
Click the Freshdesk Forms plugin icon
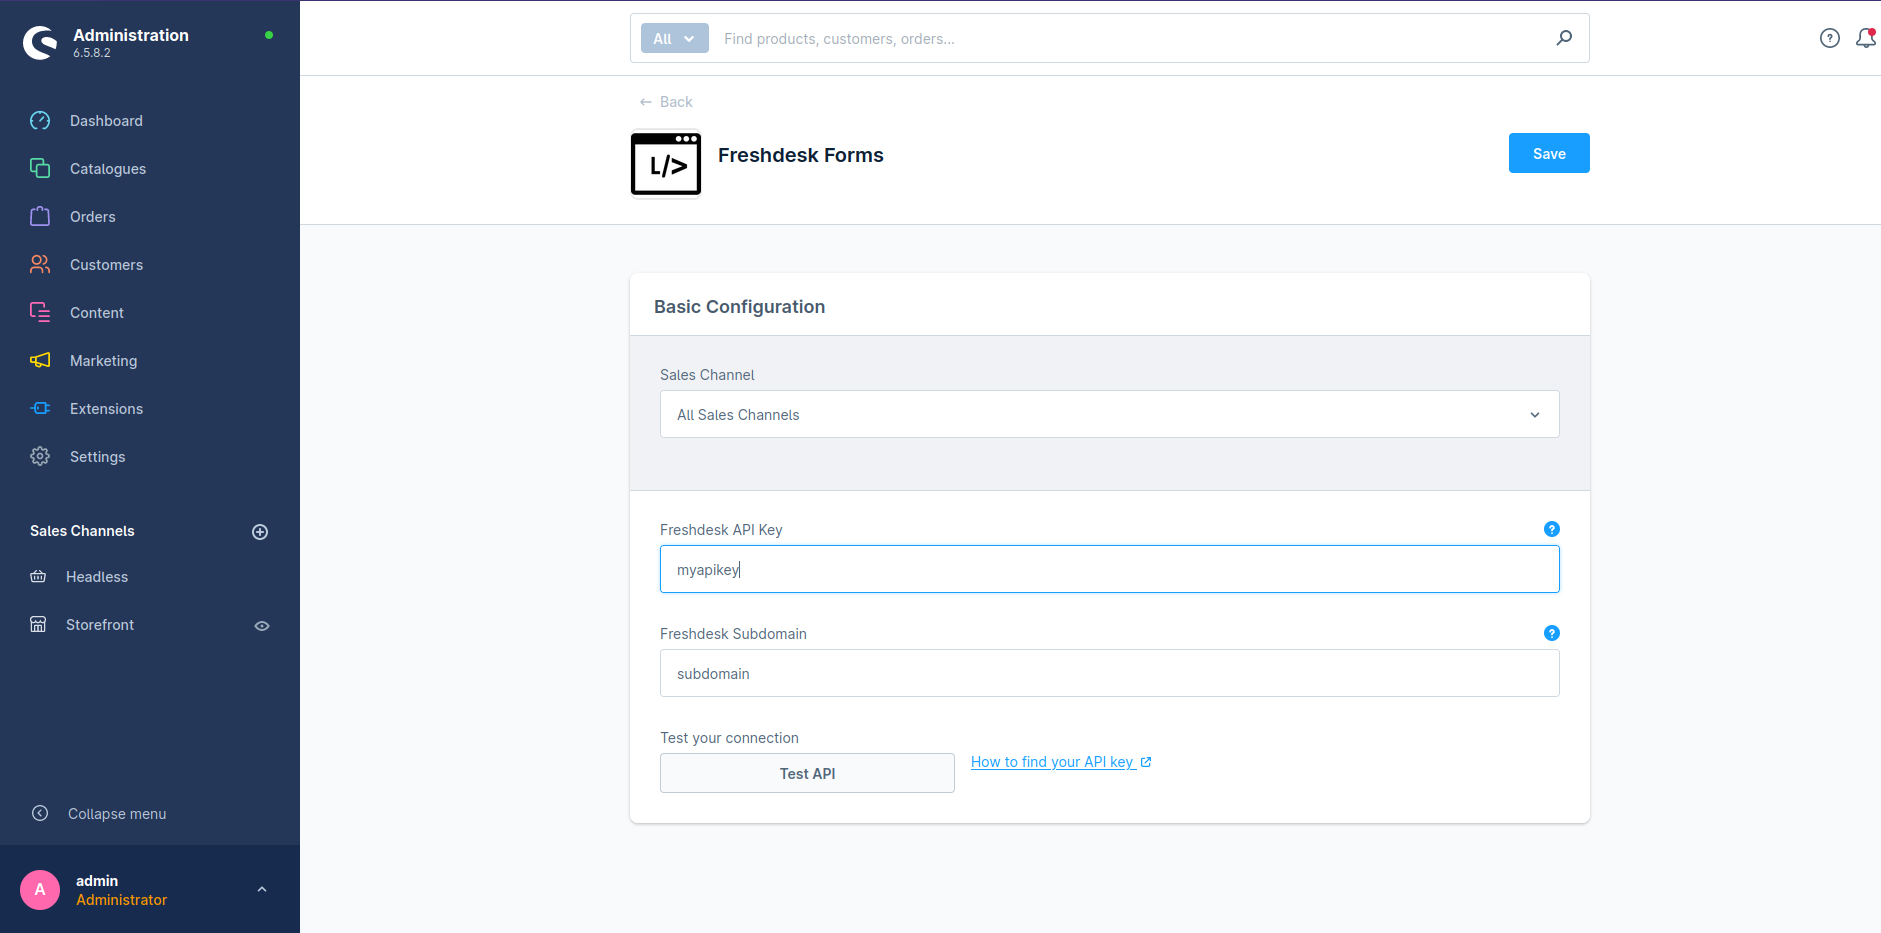tap(666, 164)
